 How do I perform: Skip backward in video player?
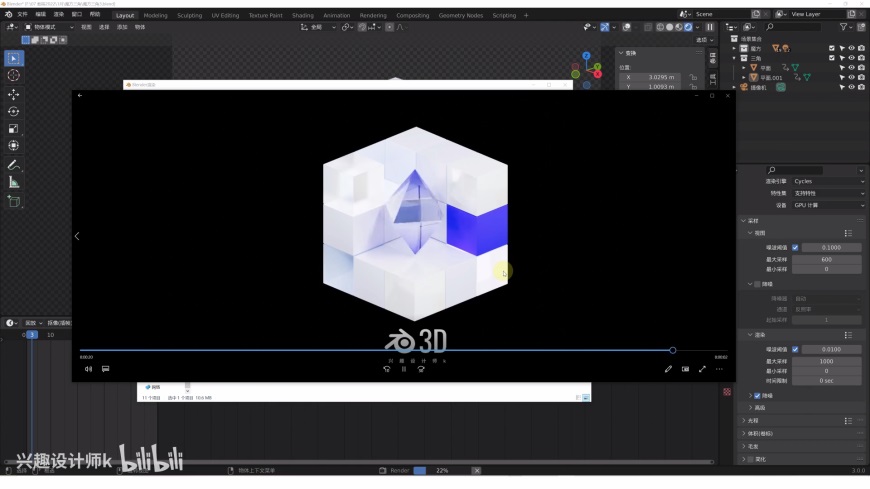[x=387, y=369]
